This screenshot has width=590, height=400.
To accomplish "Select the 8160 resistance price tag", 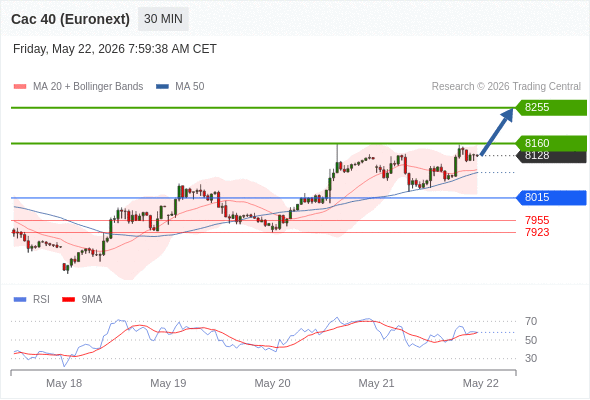I will (551, 143).
